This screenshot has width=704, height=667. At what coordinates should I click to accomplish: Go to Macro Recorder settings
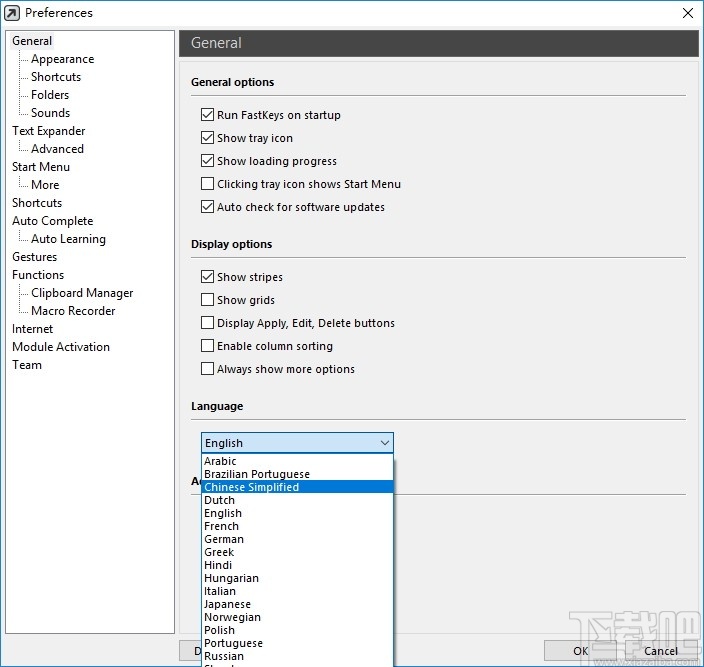[73, 311]
